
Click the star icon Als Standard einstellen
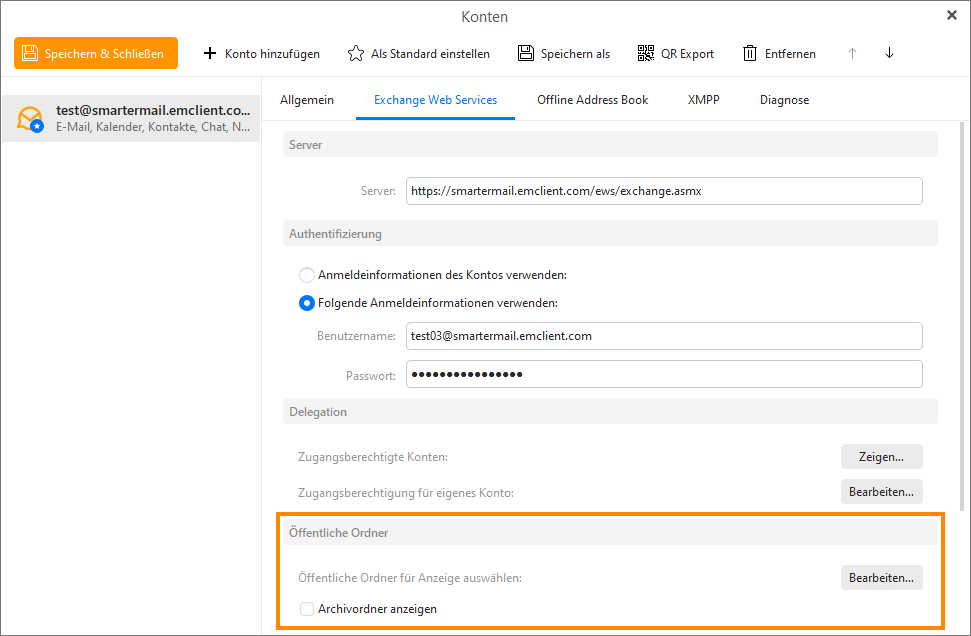click(x=355, y=54)
